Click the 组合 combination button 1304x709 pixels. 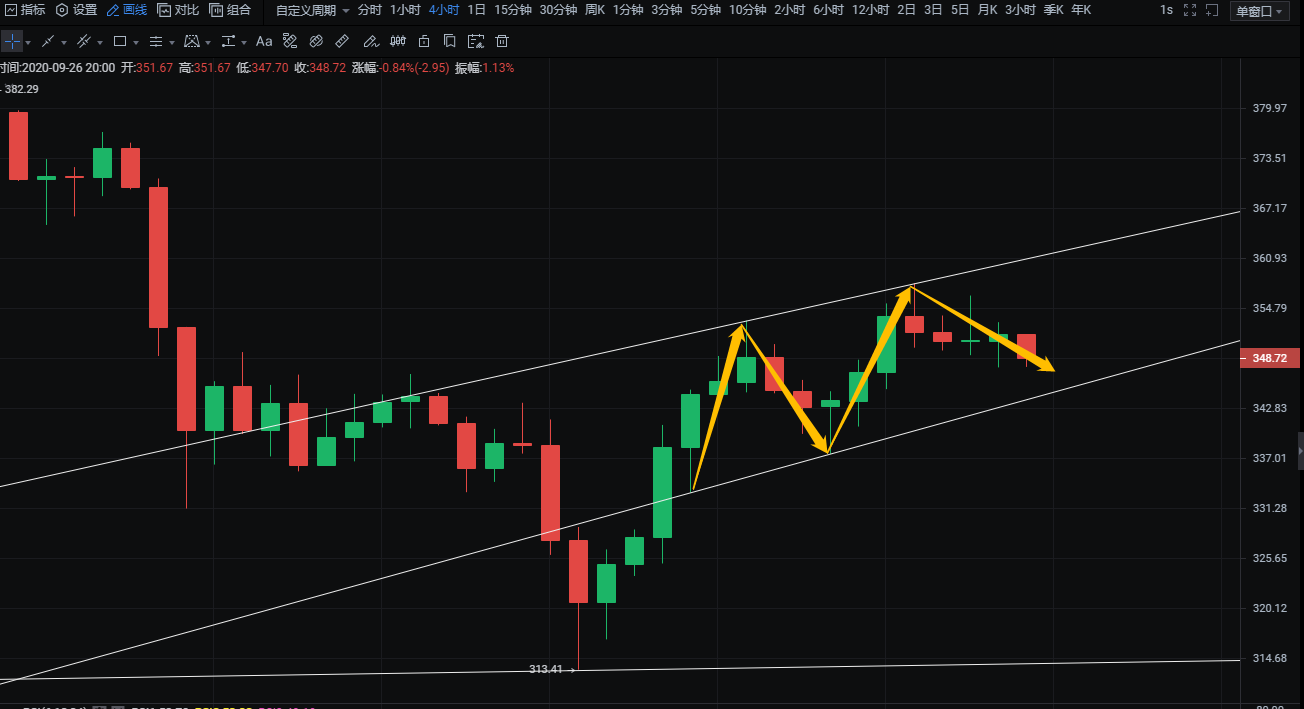(230, 10)
